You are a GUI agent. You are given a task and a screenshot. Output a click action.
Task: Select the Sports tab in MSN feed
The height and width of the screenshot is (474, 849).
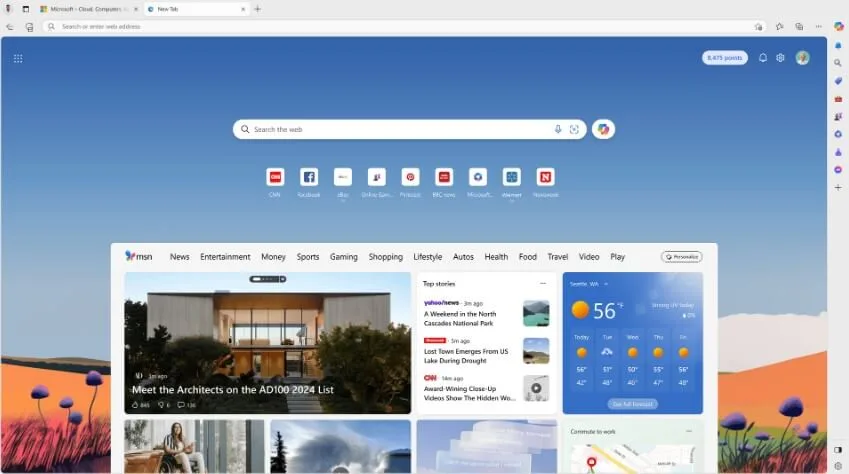(x=308, y=257)
